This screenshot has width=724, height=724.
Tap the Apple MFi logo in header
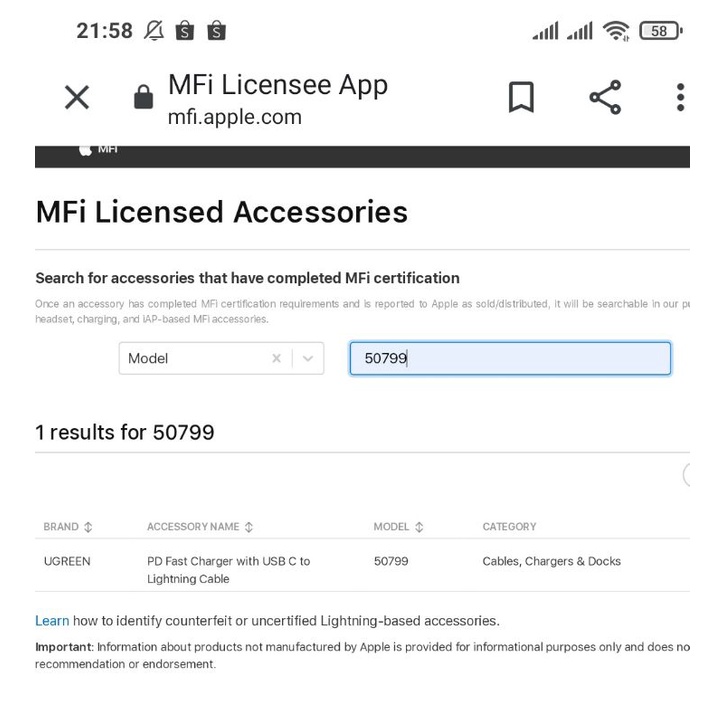pyautogui.click(x=99, y=149)
